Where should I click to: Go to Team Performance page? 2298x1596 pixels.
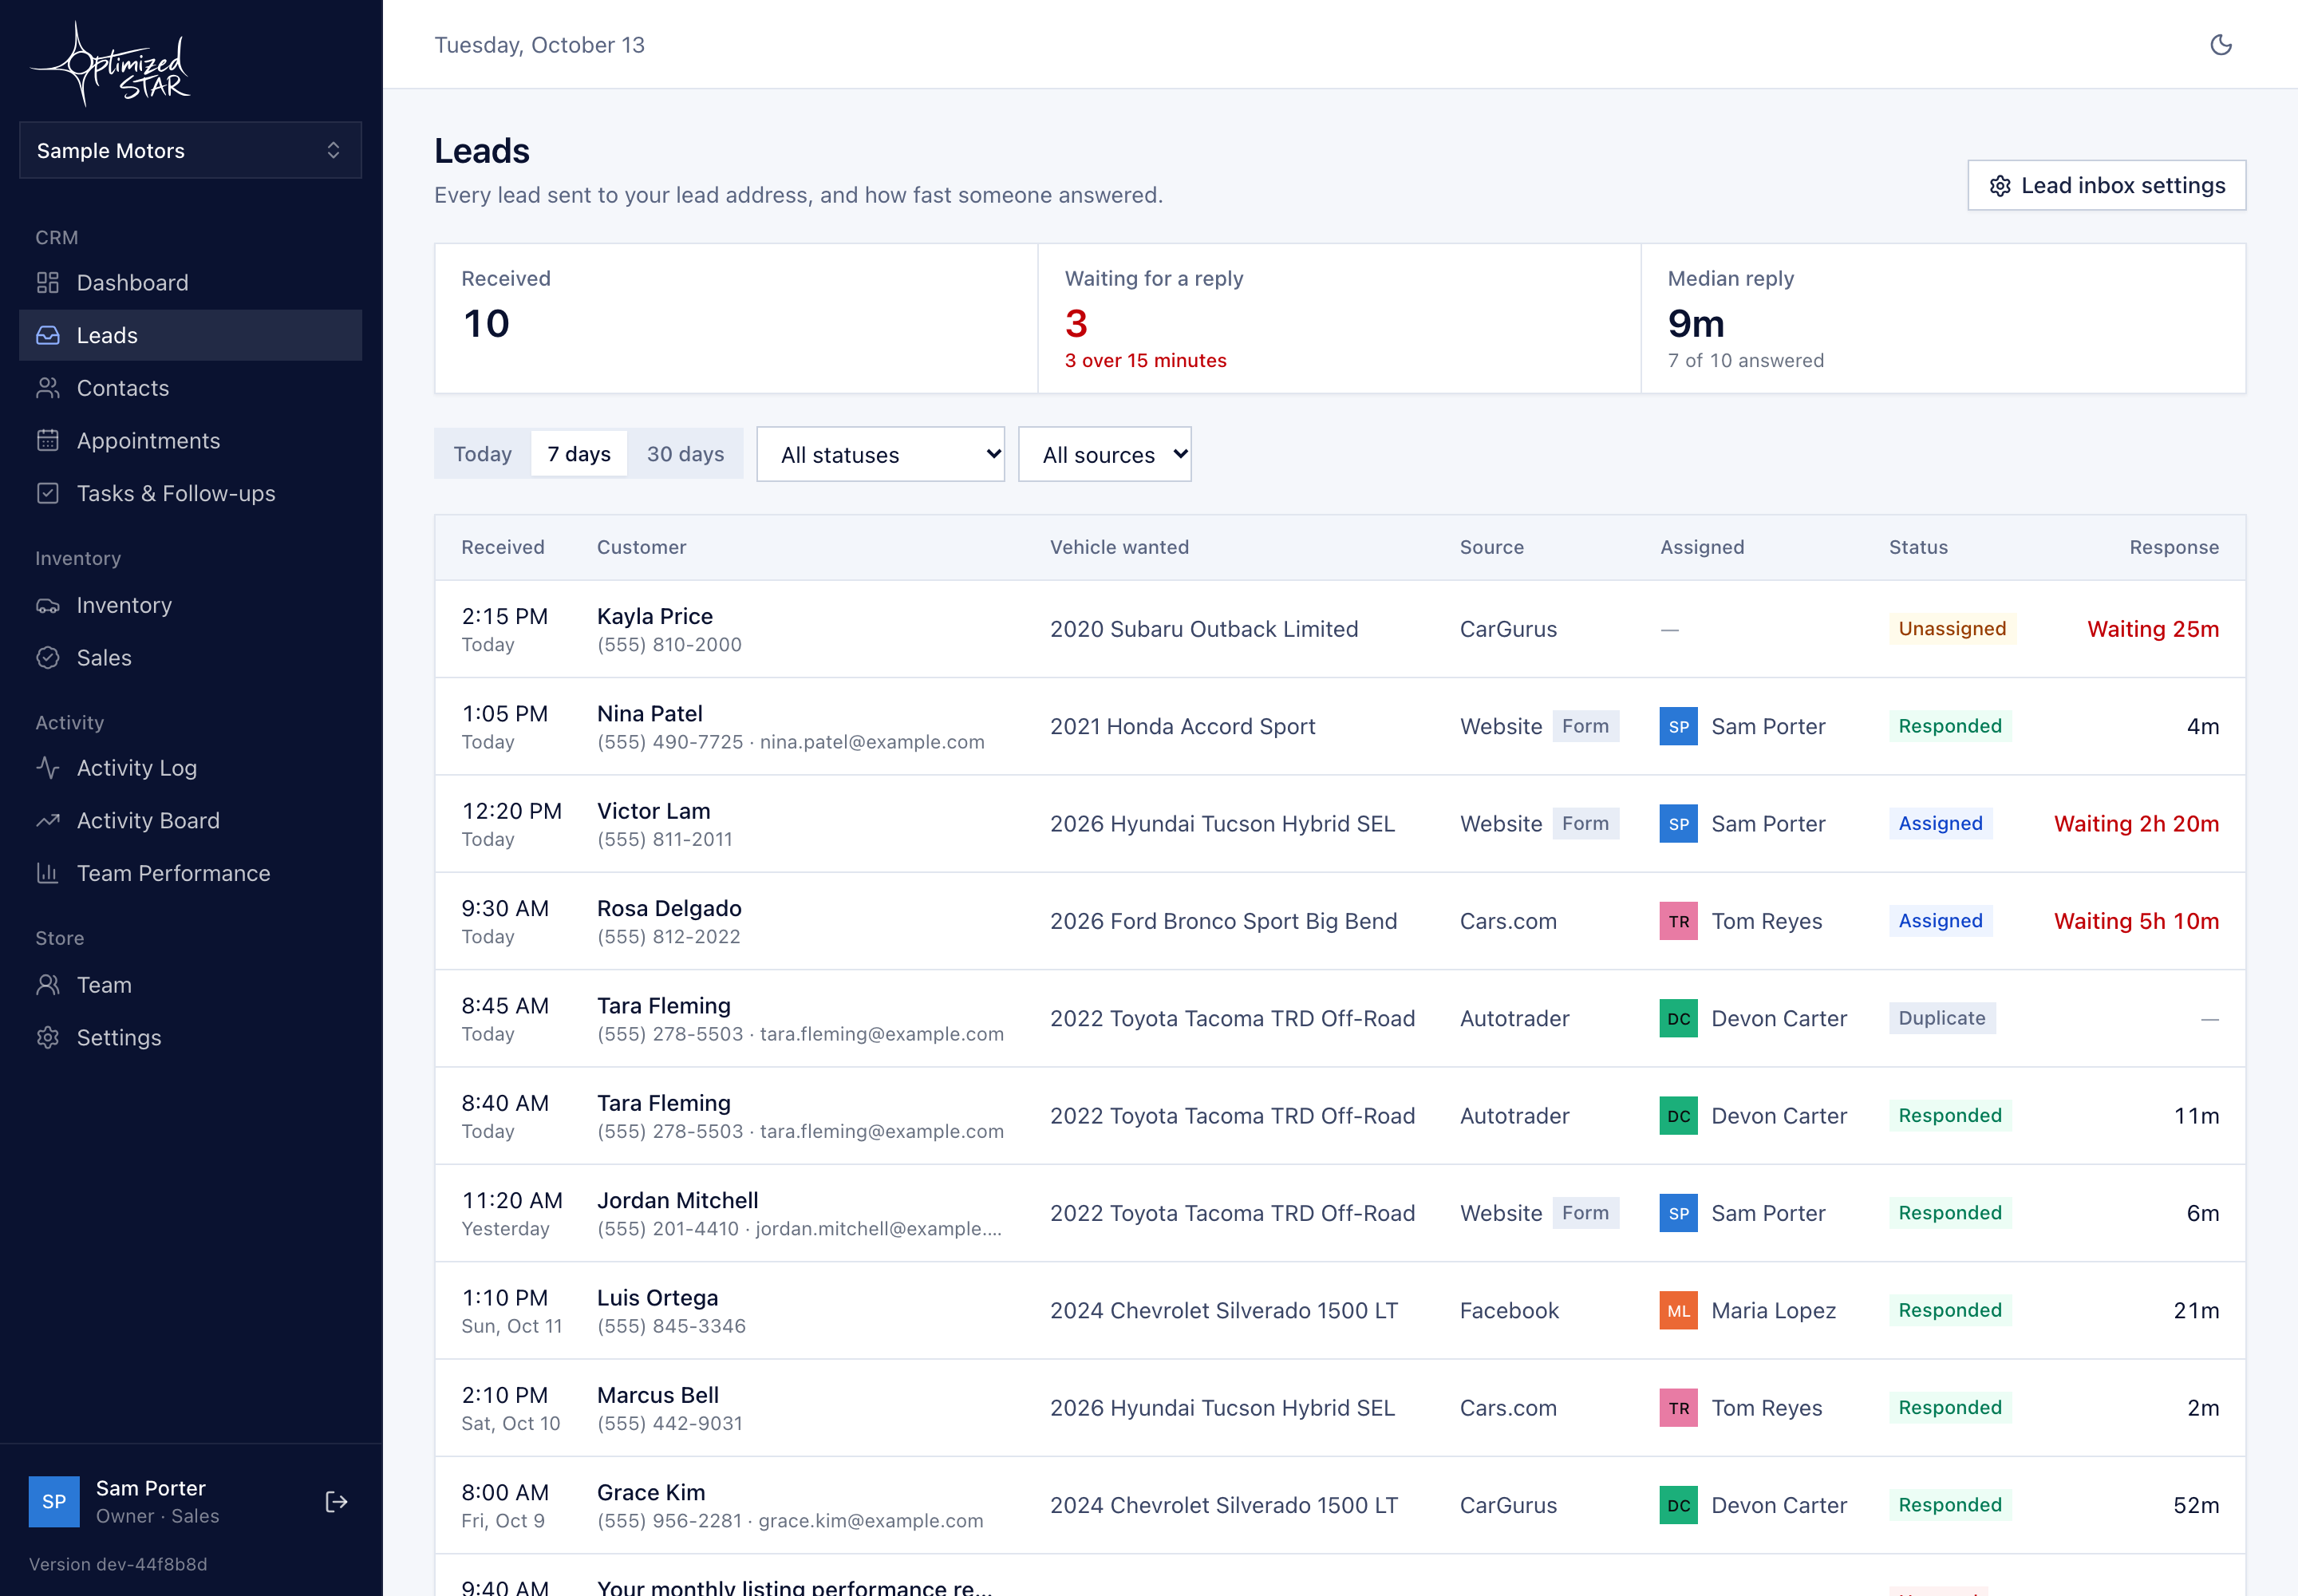190,873
